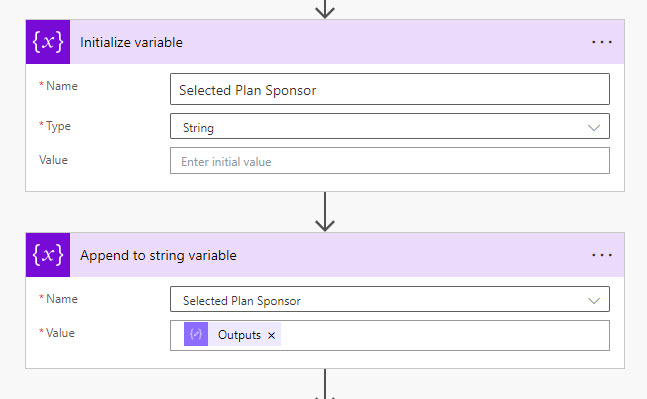Click the Enter initial value field
647x399 pixels.
pyautogui.click(x=390, y=161)
